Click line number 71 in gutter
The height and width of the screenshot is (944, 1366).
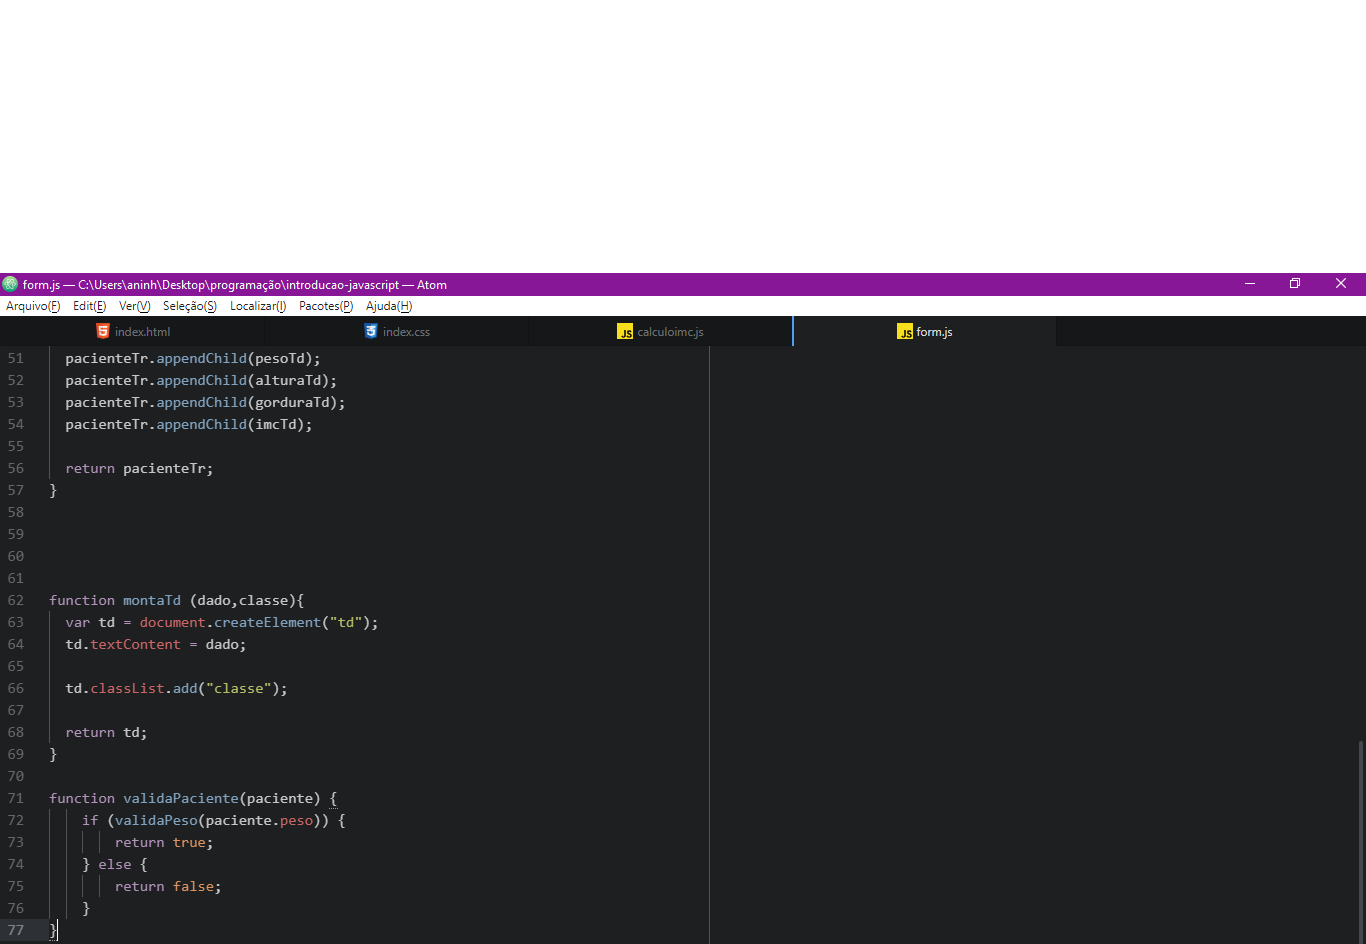(16, 798)
